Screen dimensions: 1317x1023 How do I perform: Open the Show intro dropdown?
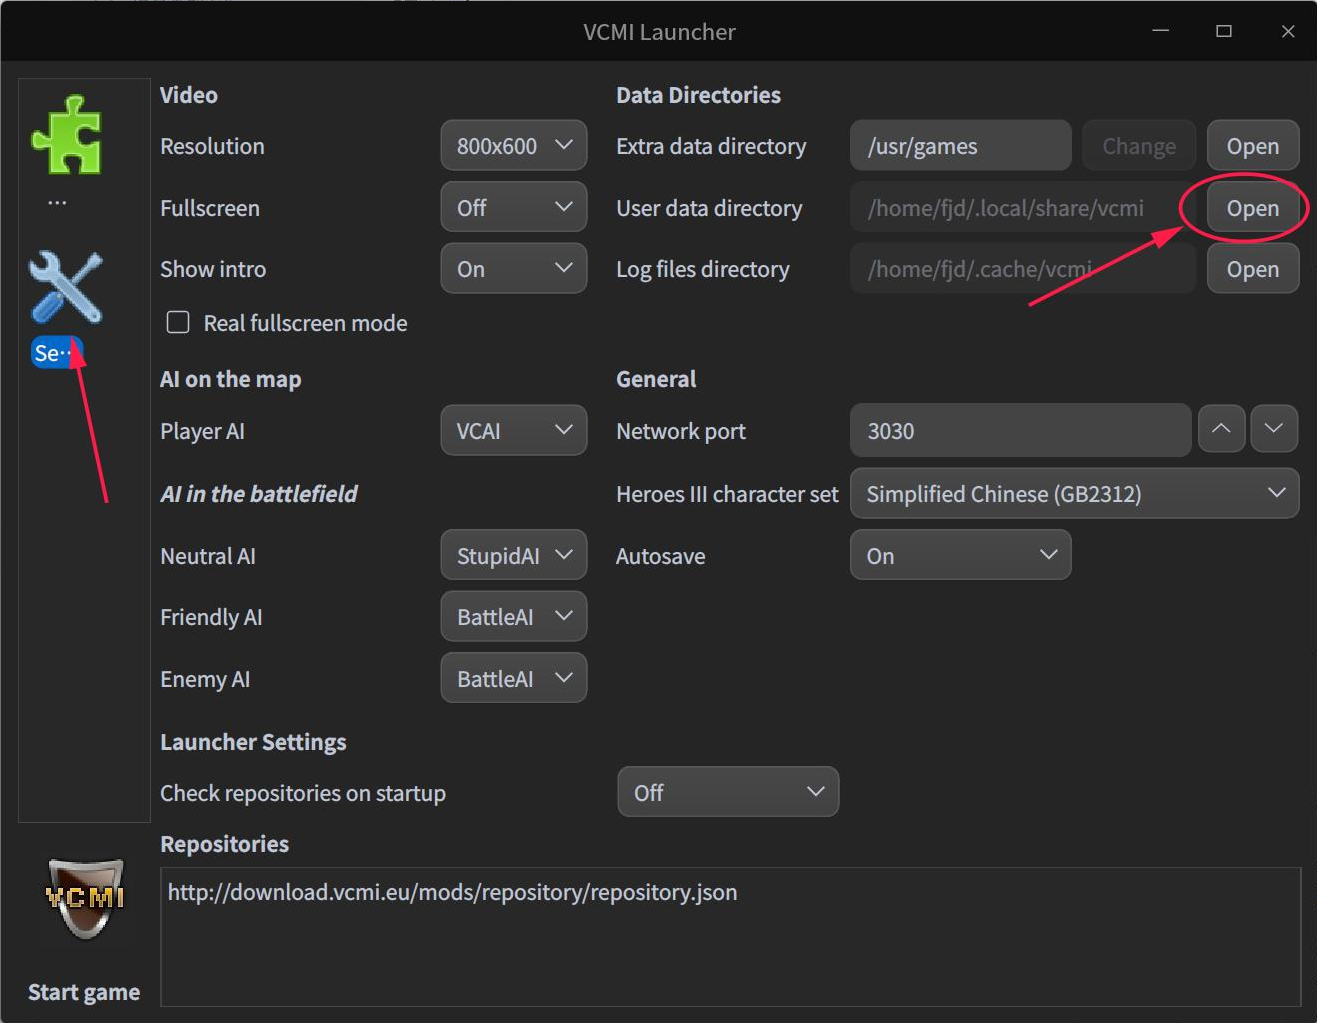point(514,269)
